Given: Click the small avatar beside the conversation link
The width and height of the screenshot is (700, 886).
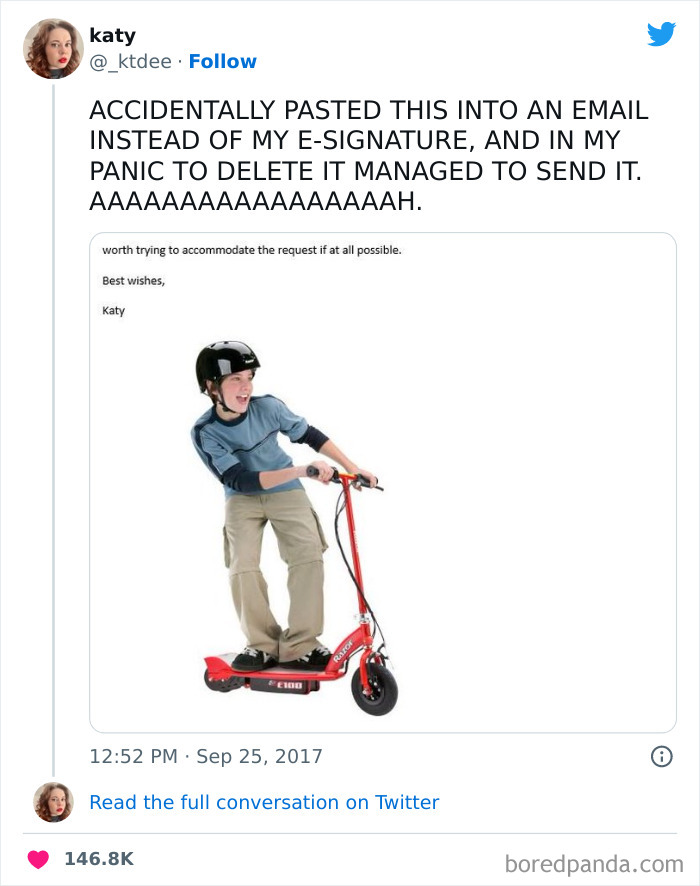Looking at the screenshot, I should pos(53,802).
